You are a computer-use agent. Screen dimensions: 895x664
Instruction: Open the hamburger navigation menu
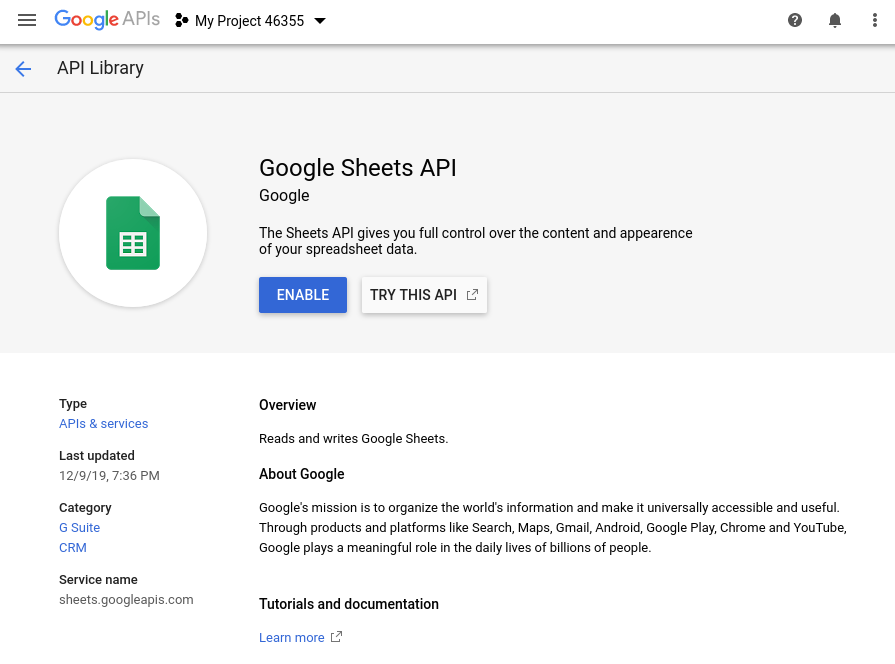point(27,21)
